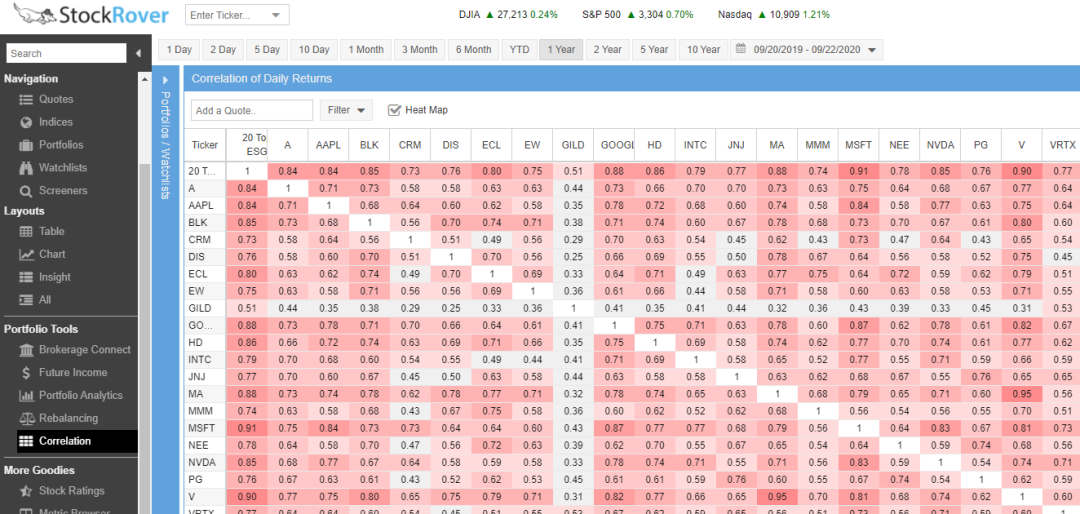
Task: Click the Quotes list icon in Navigation
Action: [x=27, y=100]
